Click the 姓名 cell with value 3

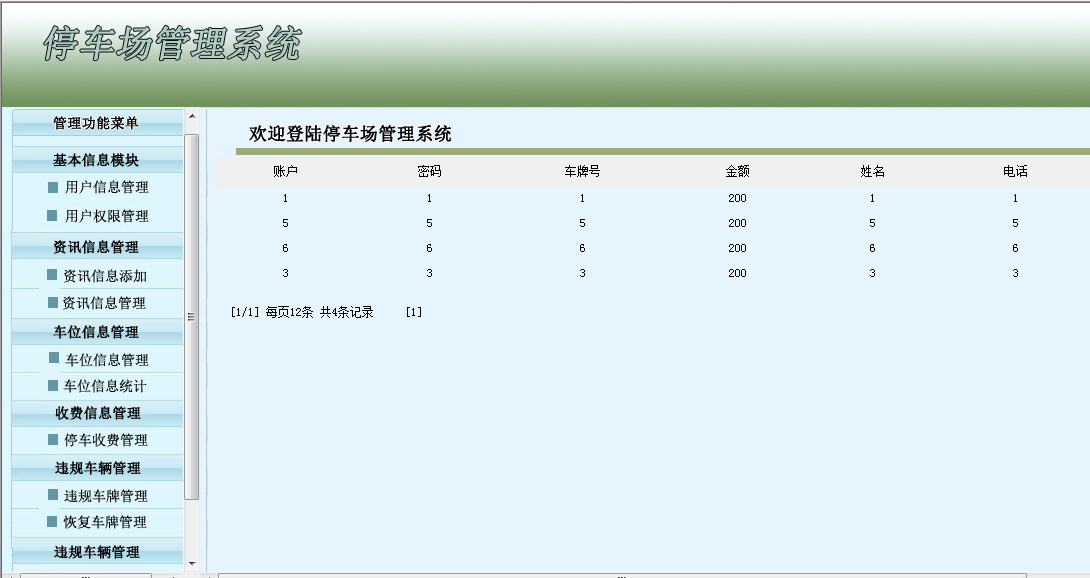pos(872,273)
